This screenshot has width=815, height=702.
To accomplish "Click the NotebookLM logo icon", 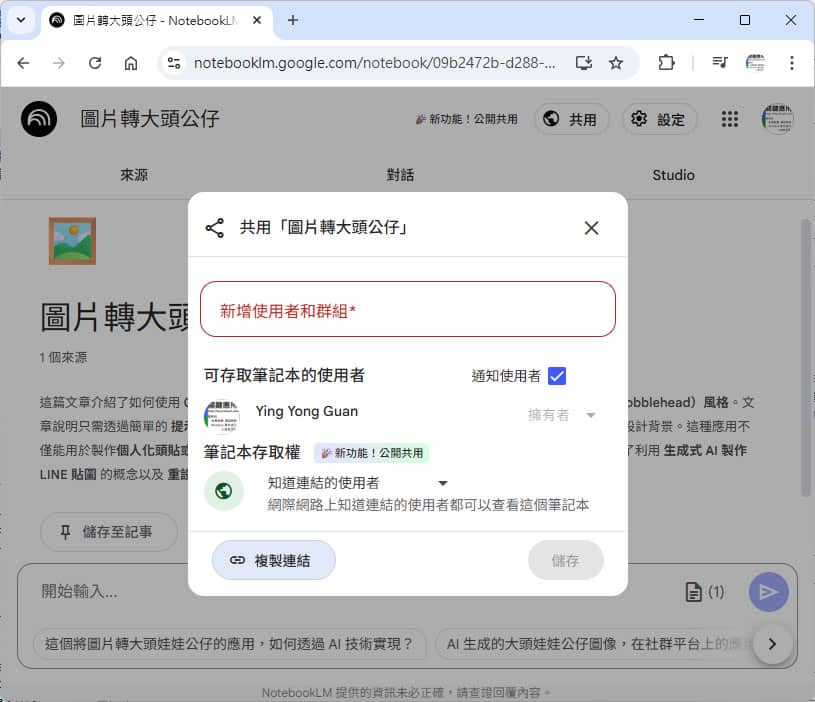I will click(x=39, y=119).
